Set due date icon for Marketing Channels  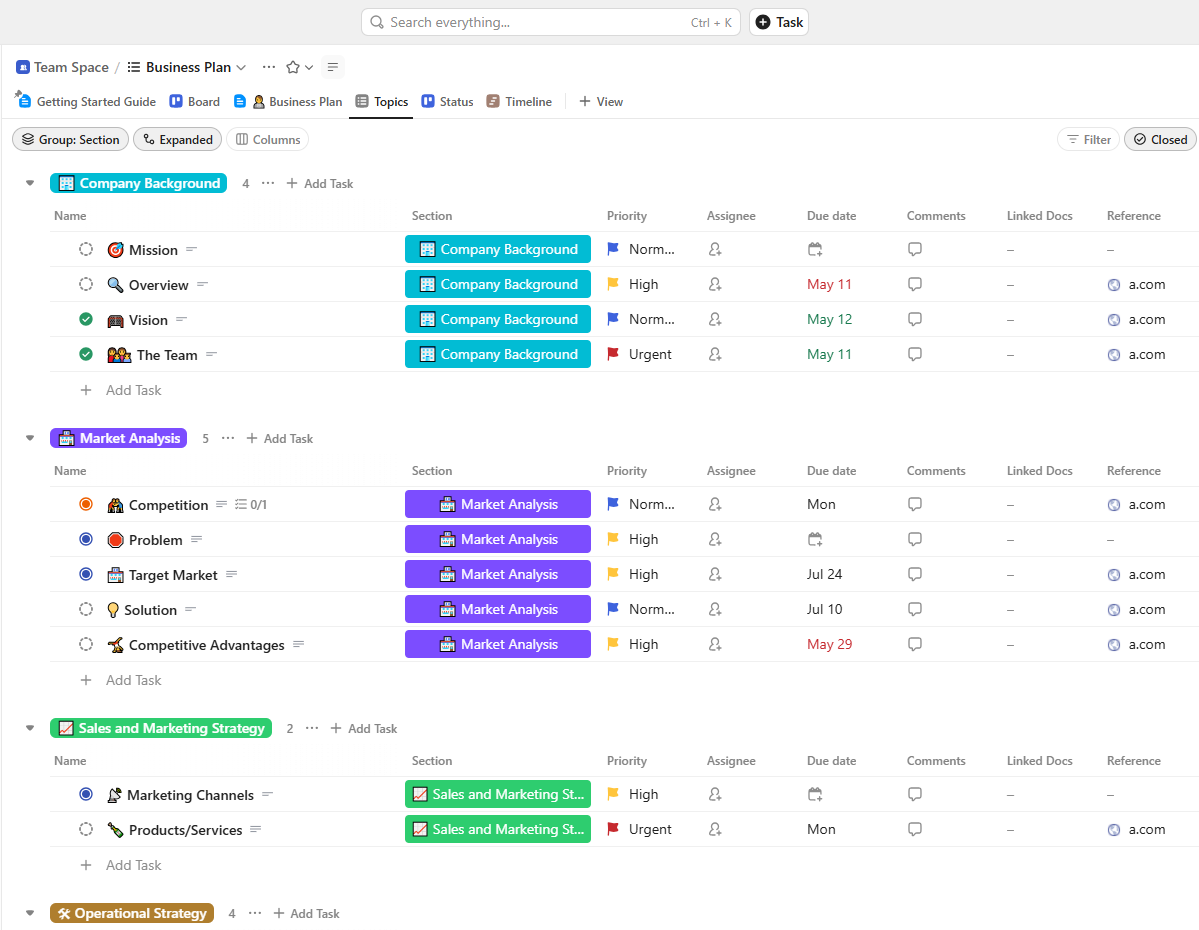pos(815,795)
